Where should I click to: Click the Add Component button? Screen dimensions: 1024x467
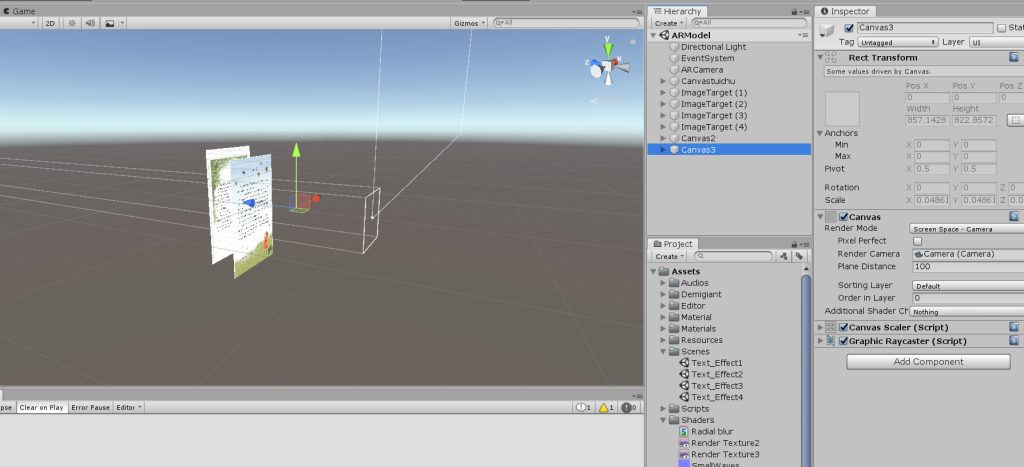tap(928, 362)
